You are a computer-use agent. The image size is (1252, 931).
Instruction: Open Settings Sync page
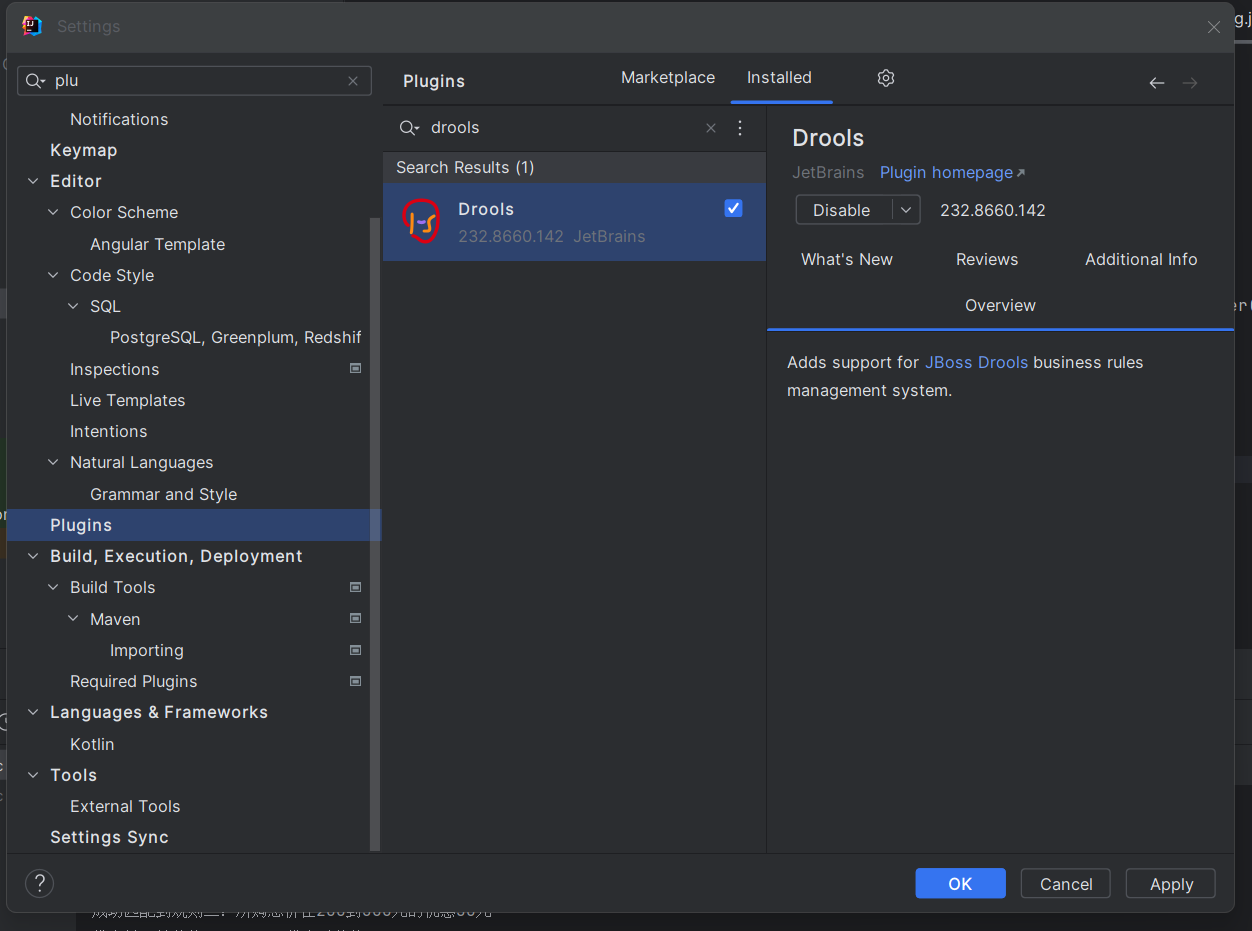pyautogui.click(x=109, y=837)
